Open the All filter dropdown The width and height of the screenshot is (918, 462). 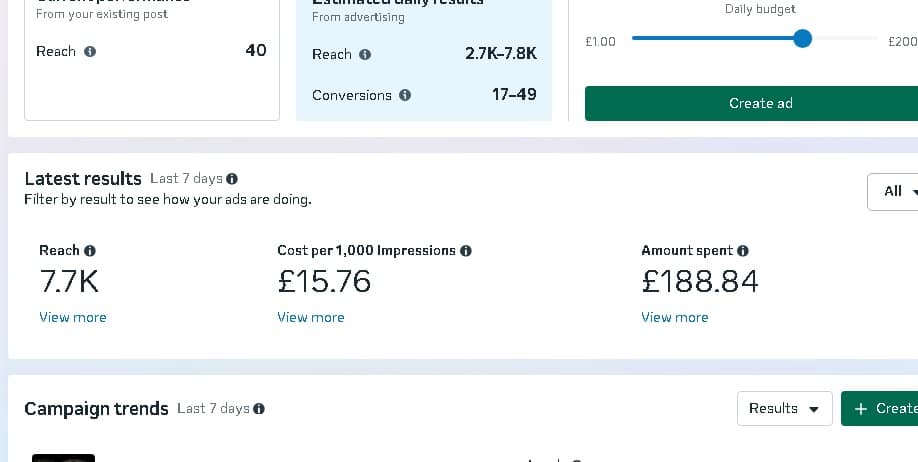892,191
